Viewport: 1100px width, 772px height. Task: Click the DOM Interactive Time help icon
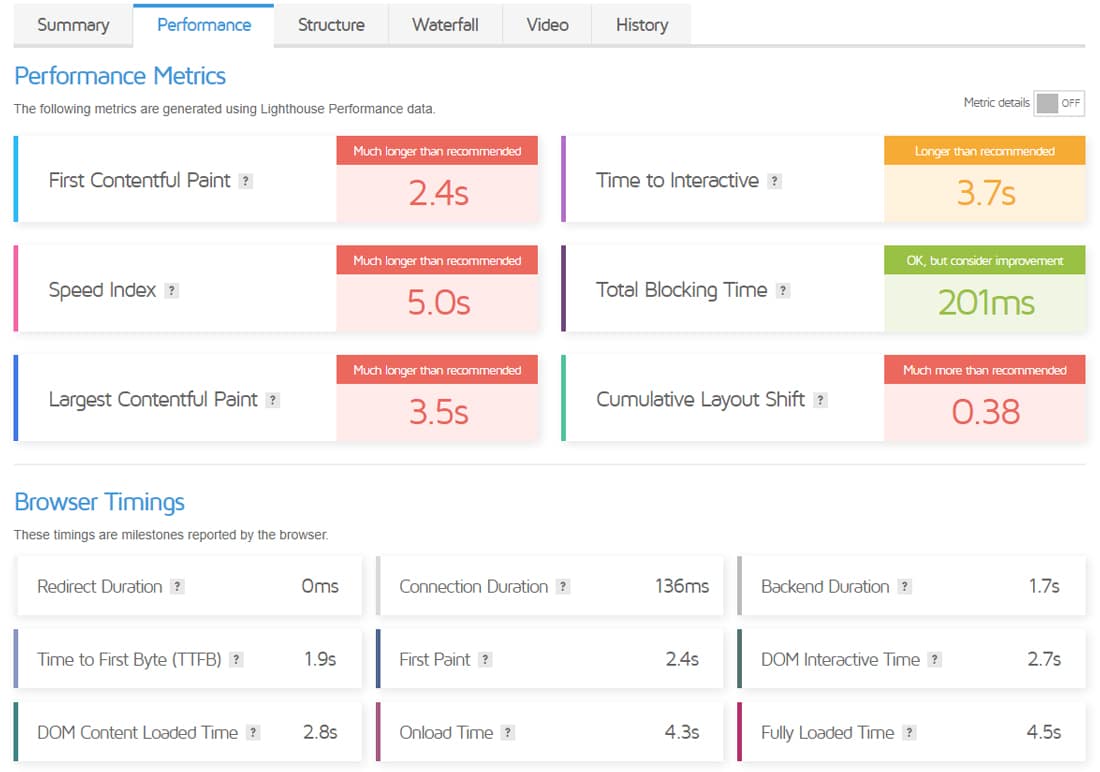tap(933, 660)
